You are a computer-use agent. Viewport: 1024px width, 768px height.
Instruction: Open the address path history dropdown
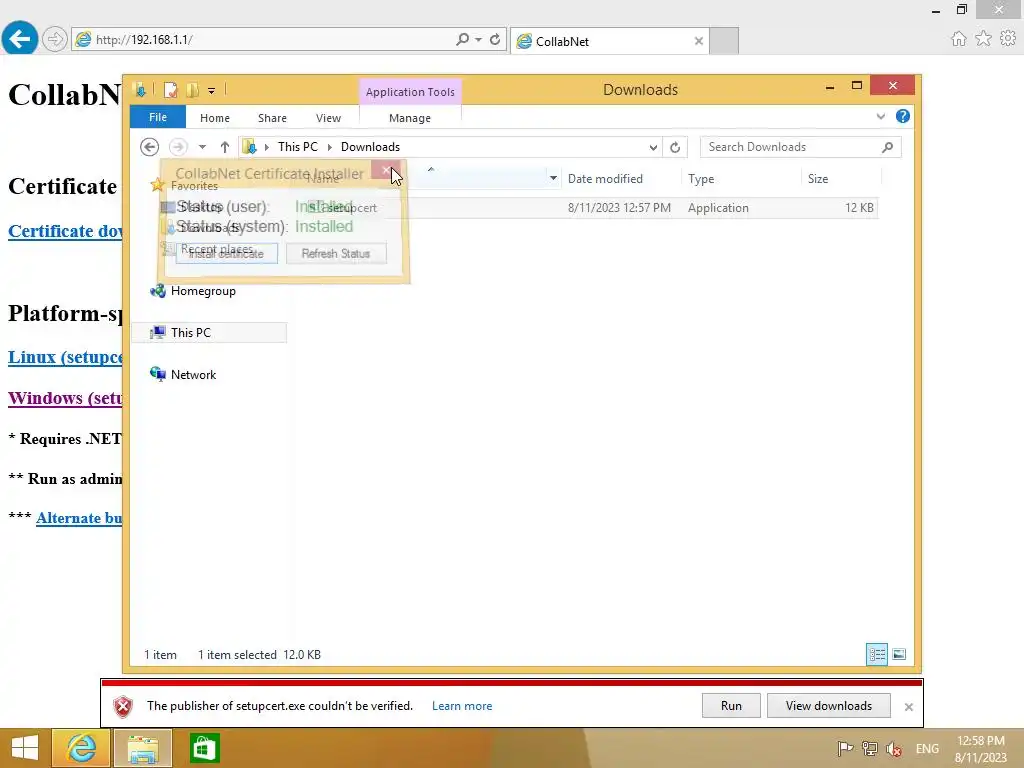(x=653, y=147)
